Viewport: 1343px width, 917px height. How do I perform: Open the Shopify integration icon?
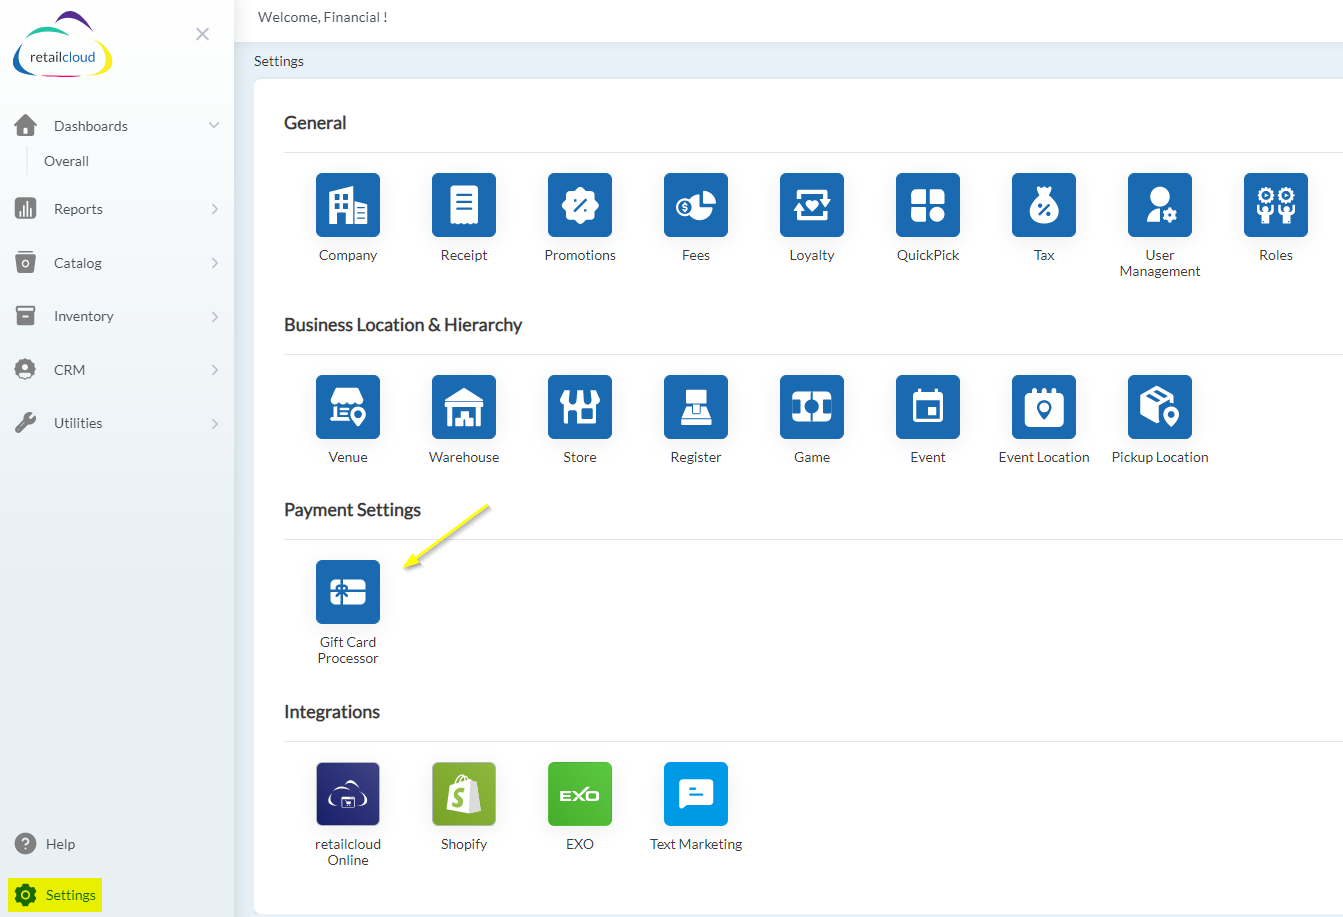tap(464, 794)
